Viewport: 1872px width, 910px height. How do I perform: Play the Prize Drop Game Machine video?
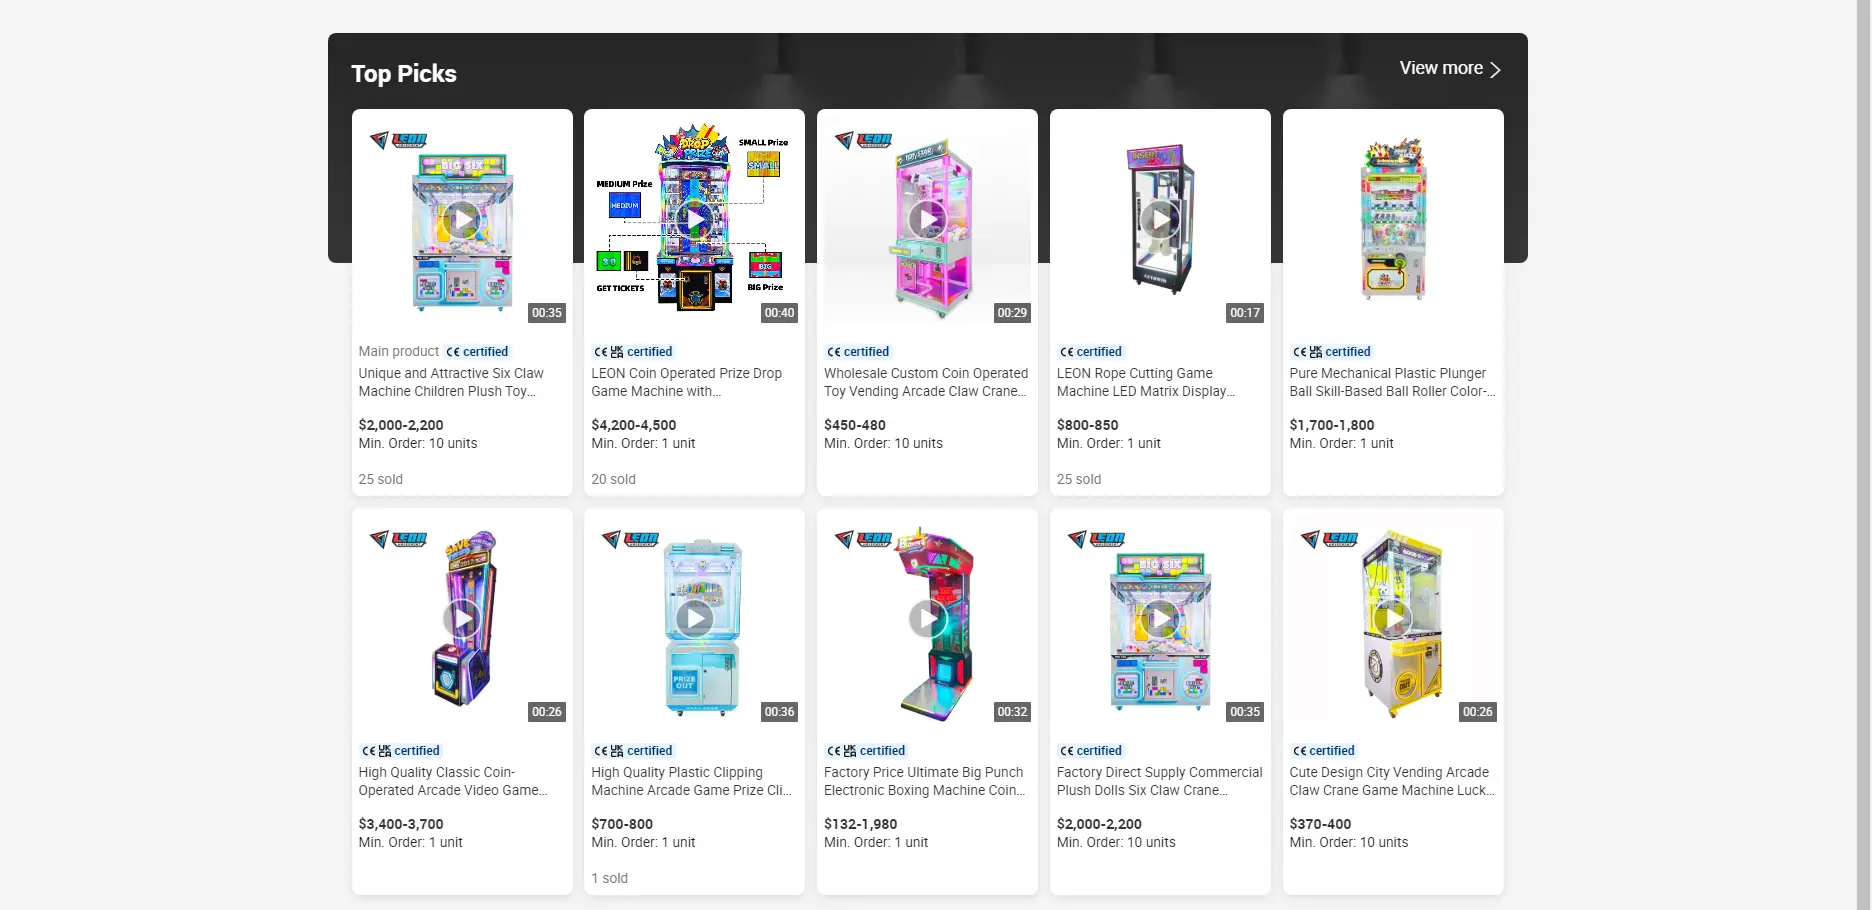coord(694,219)
